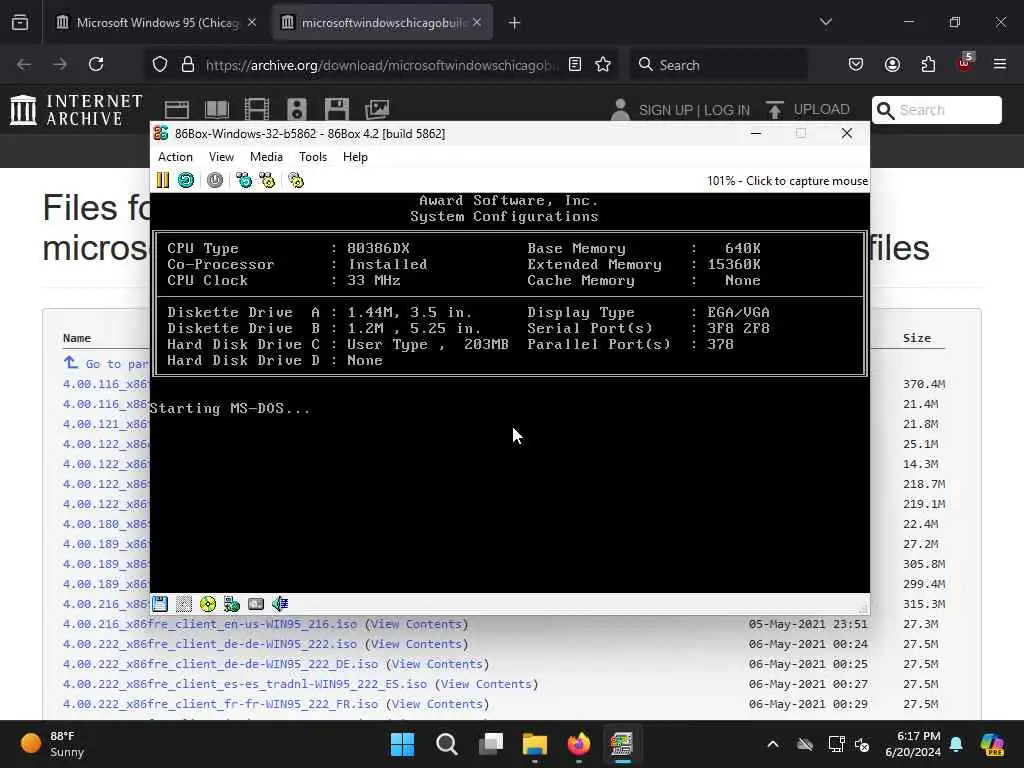Open Firefox Pocket save icon
1024x768 pixels.
tap(856, 64)
